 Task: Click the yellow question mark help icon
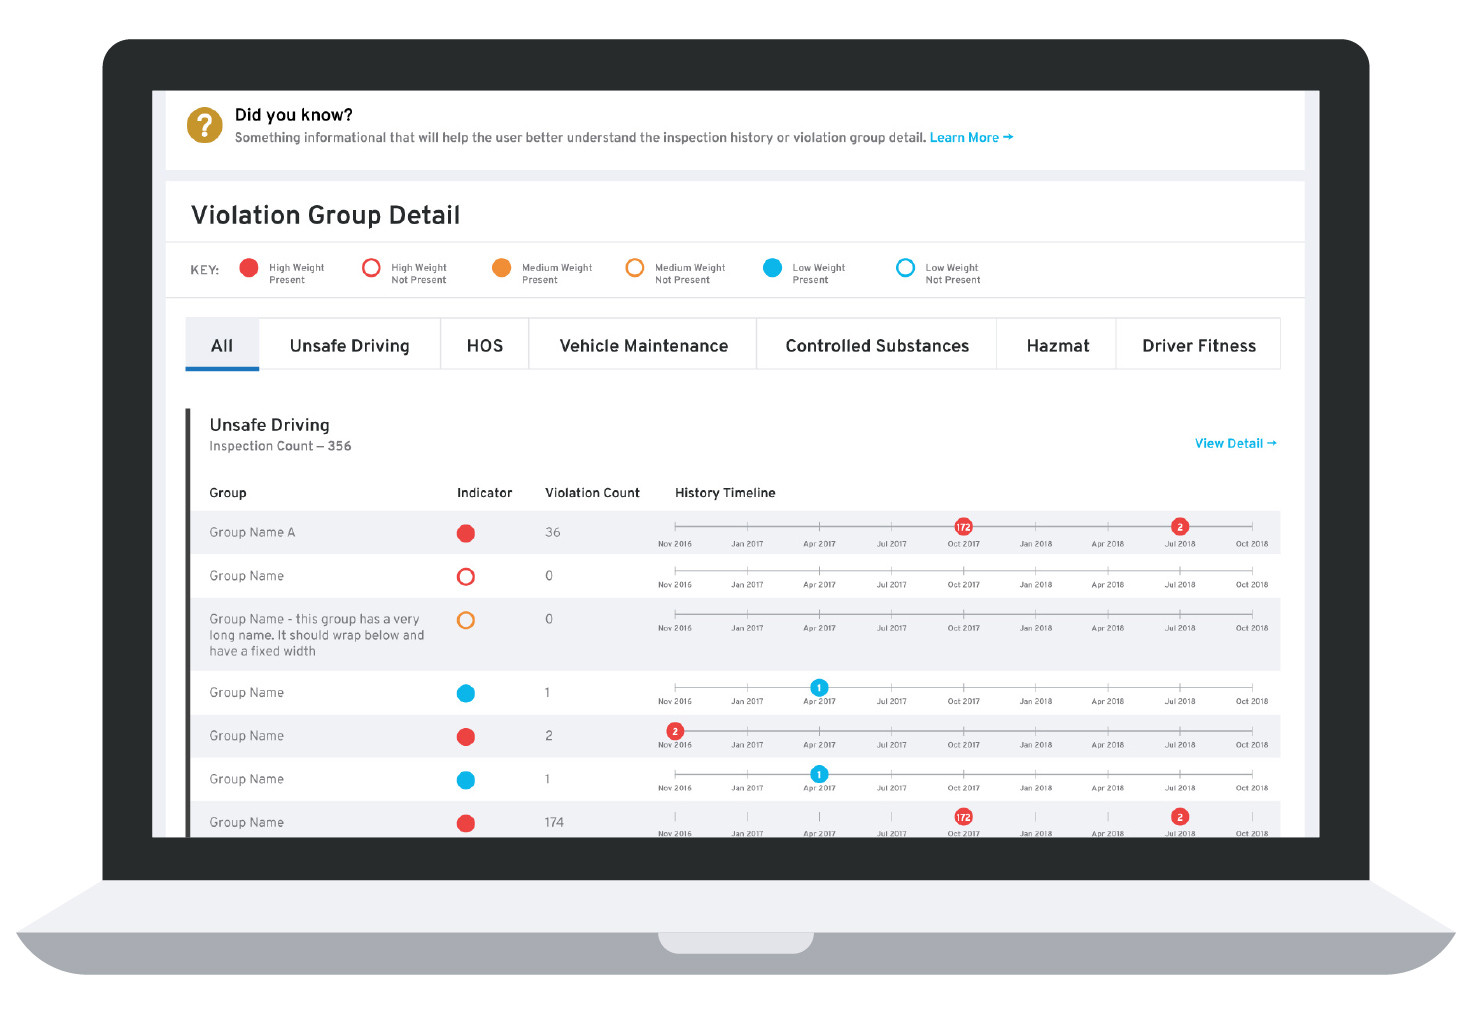(204, 125)
